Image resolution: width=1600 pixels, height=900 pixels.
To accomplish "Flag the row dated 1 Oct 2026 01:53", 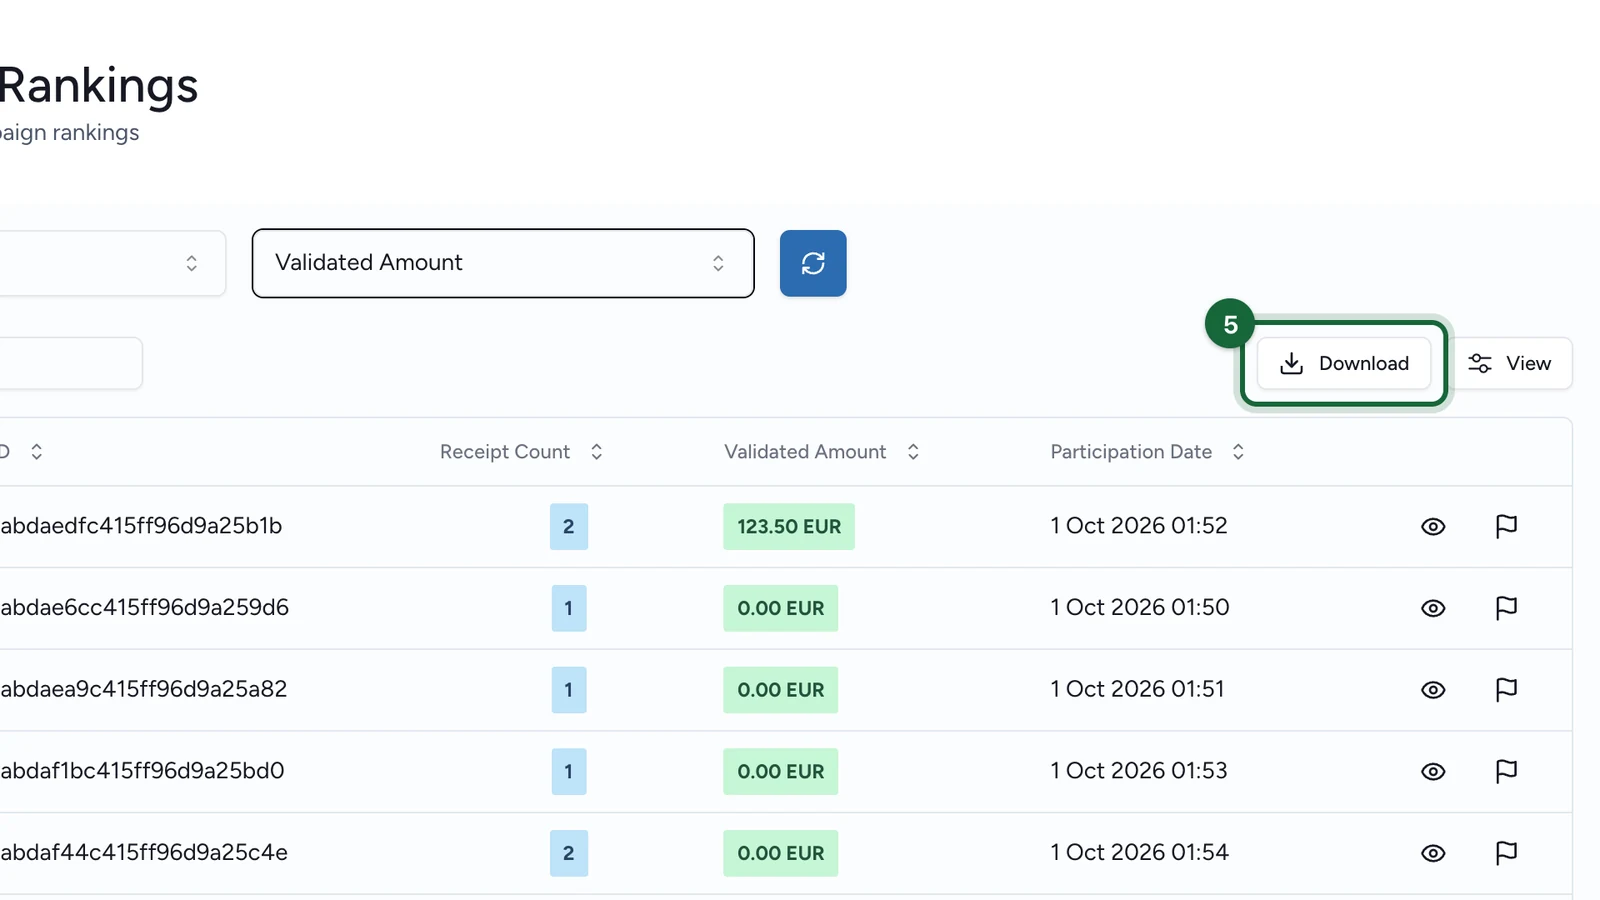I will click(x=1506, y=772).
